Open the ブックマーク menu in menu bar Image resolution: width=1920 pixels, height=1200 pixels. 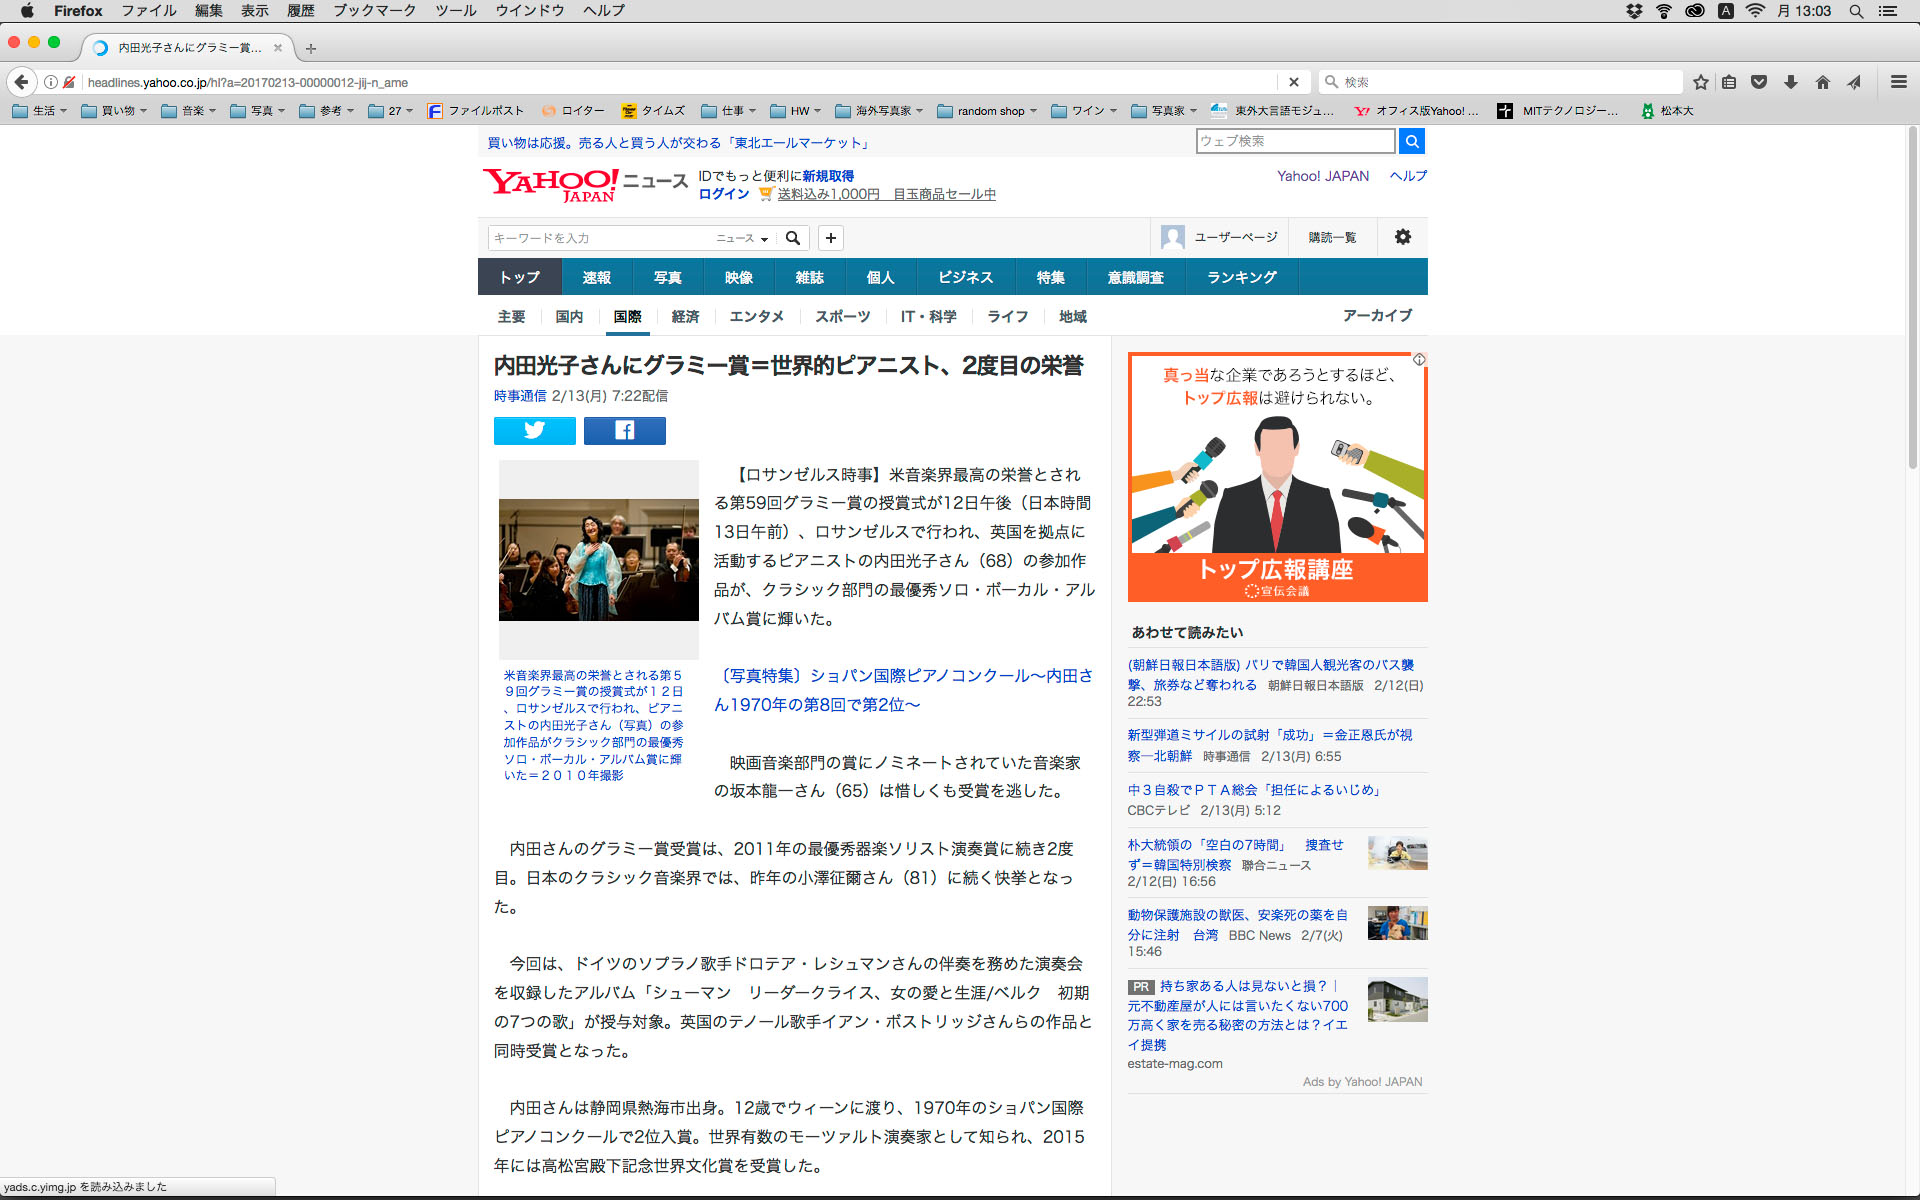pos(374,11)
